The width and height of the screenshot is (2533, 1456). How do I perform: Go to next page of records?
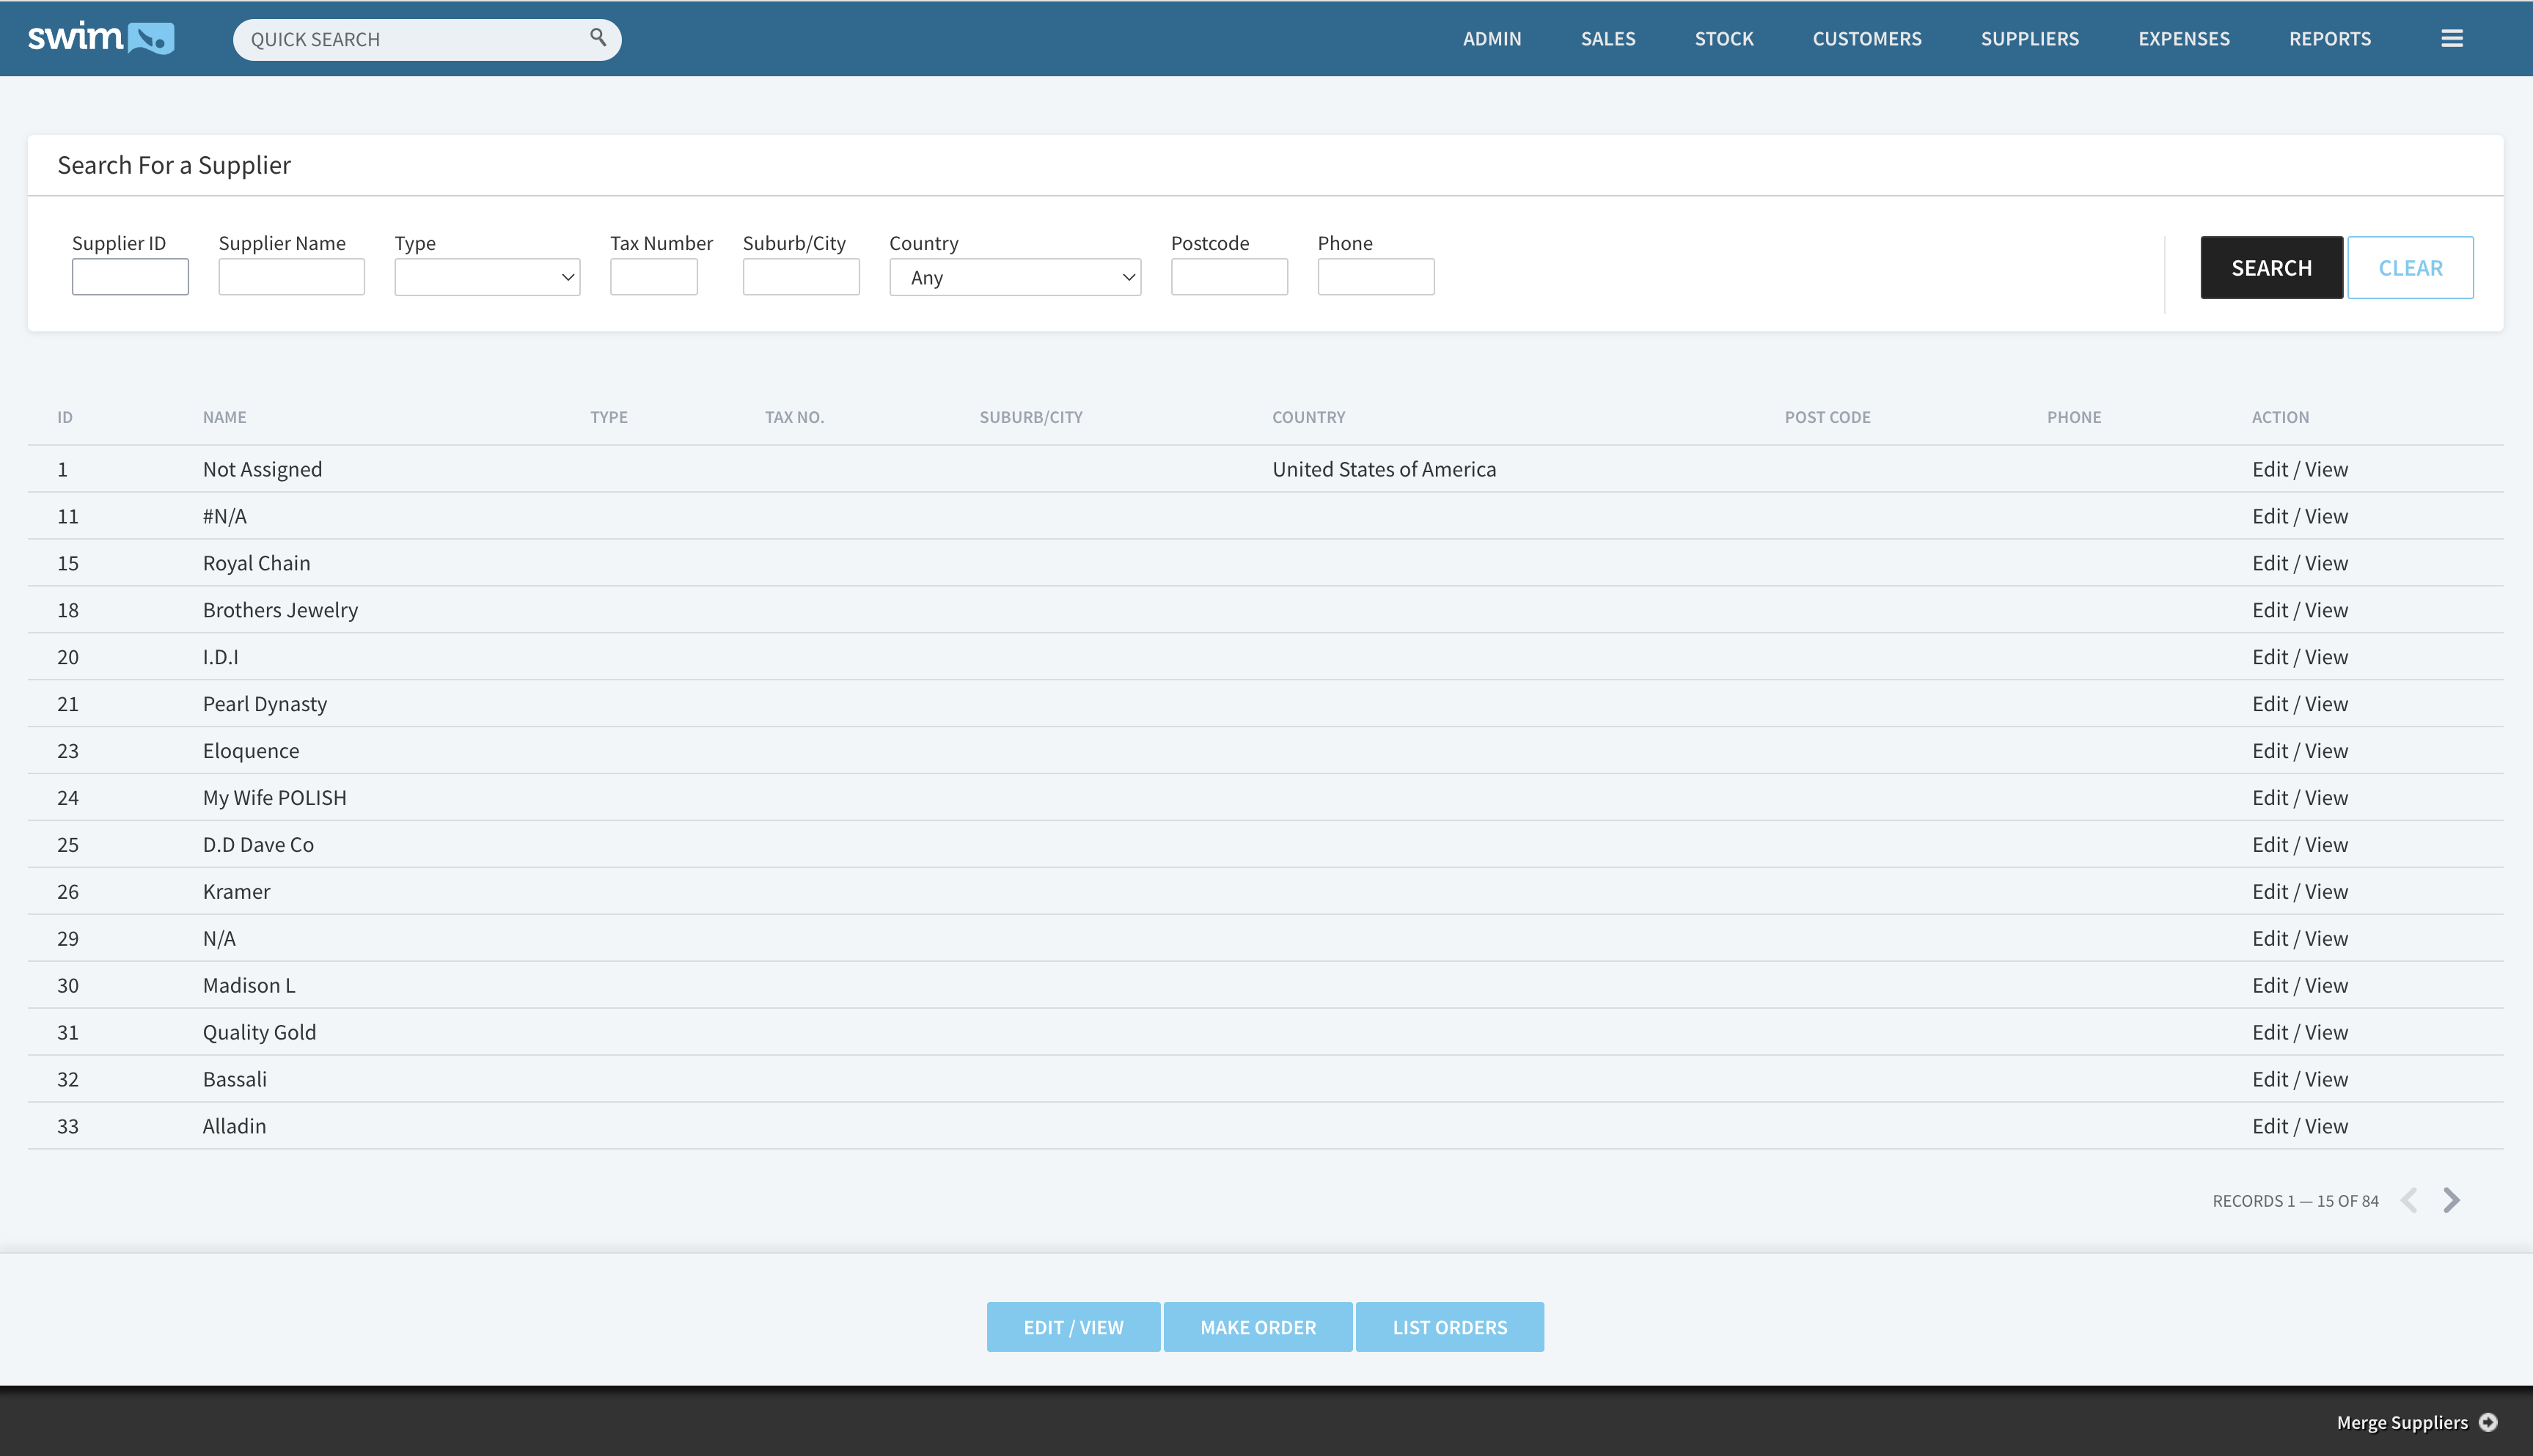(2451, 1200)
